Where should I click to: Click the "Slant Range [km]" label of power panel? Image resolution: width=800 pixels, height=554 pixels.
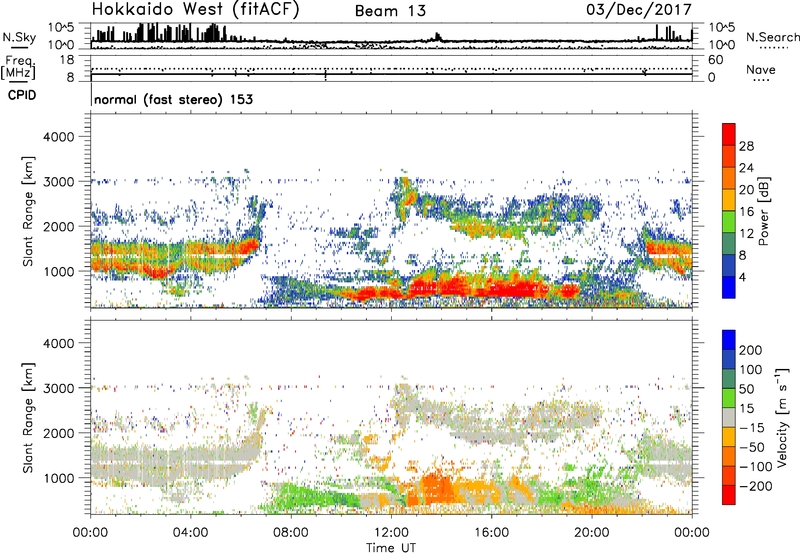click(28, 211)
